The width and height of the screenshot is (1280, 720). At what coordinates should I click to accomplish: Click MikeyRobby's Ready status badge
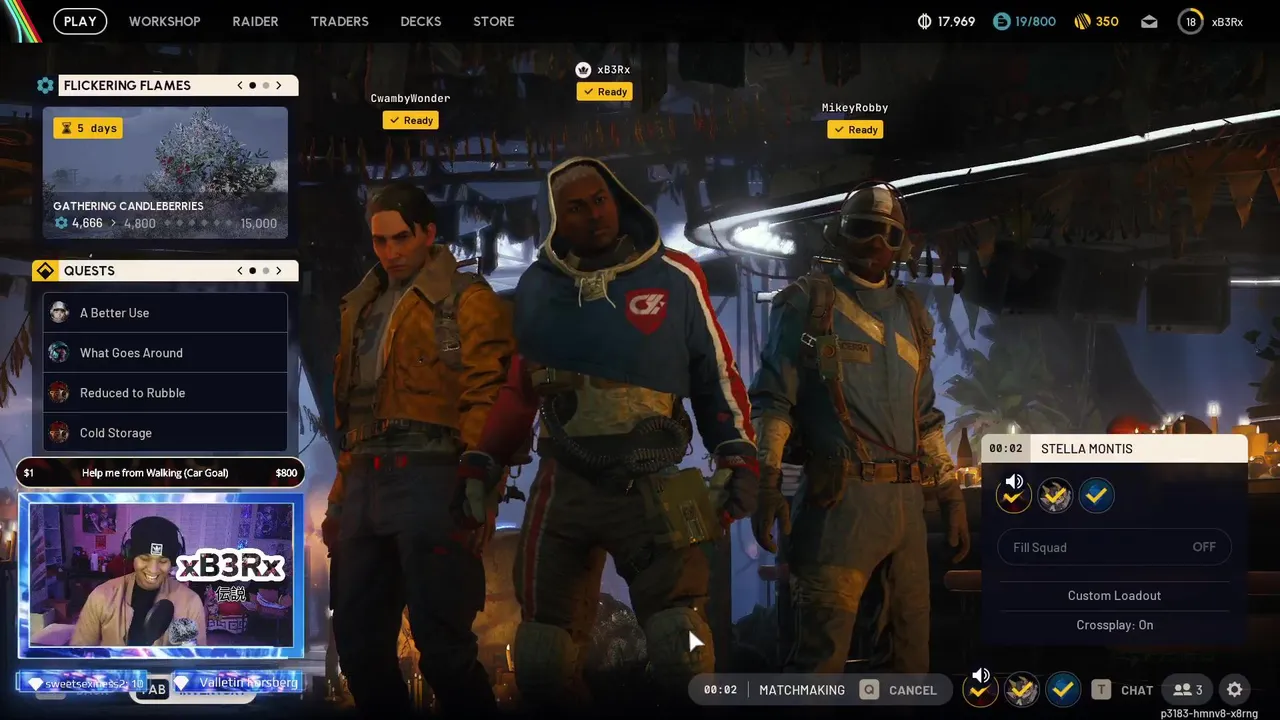(x=855, y=129)
